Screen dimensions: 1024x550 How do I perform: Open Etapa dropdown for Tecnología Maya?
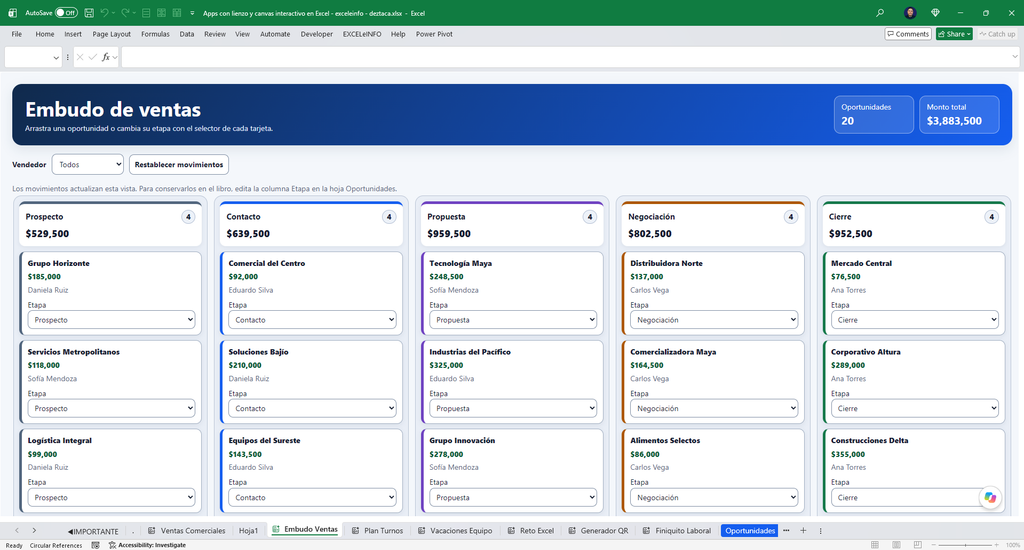[513, 319]
